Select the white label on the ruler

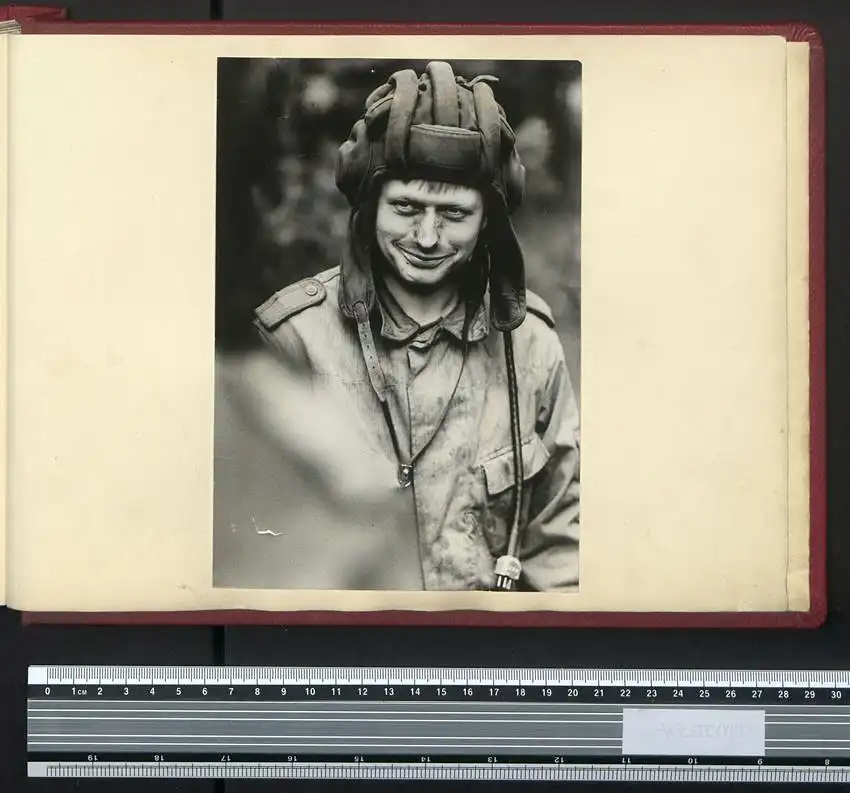[x=695, y=725]
